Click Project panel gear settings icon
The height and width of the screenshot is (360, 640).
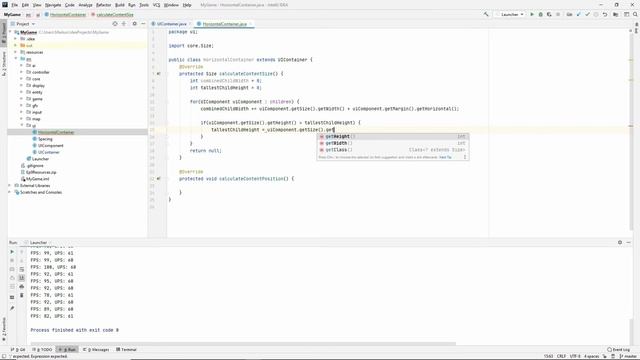(134, 24)
